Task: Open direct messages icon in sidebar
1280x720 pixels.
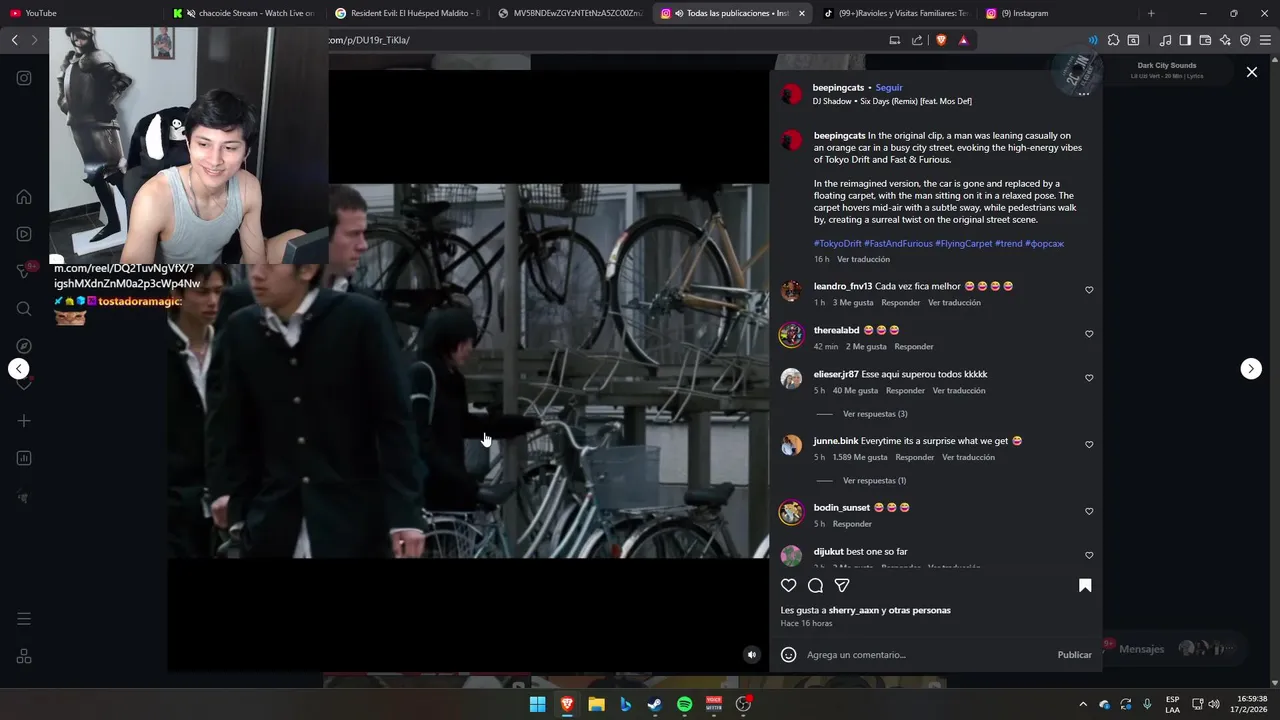Action: [x=24, y=271]
